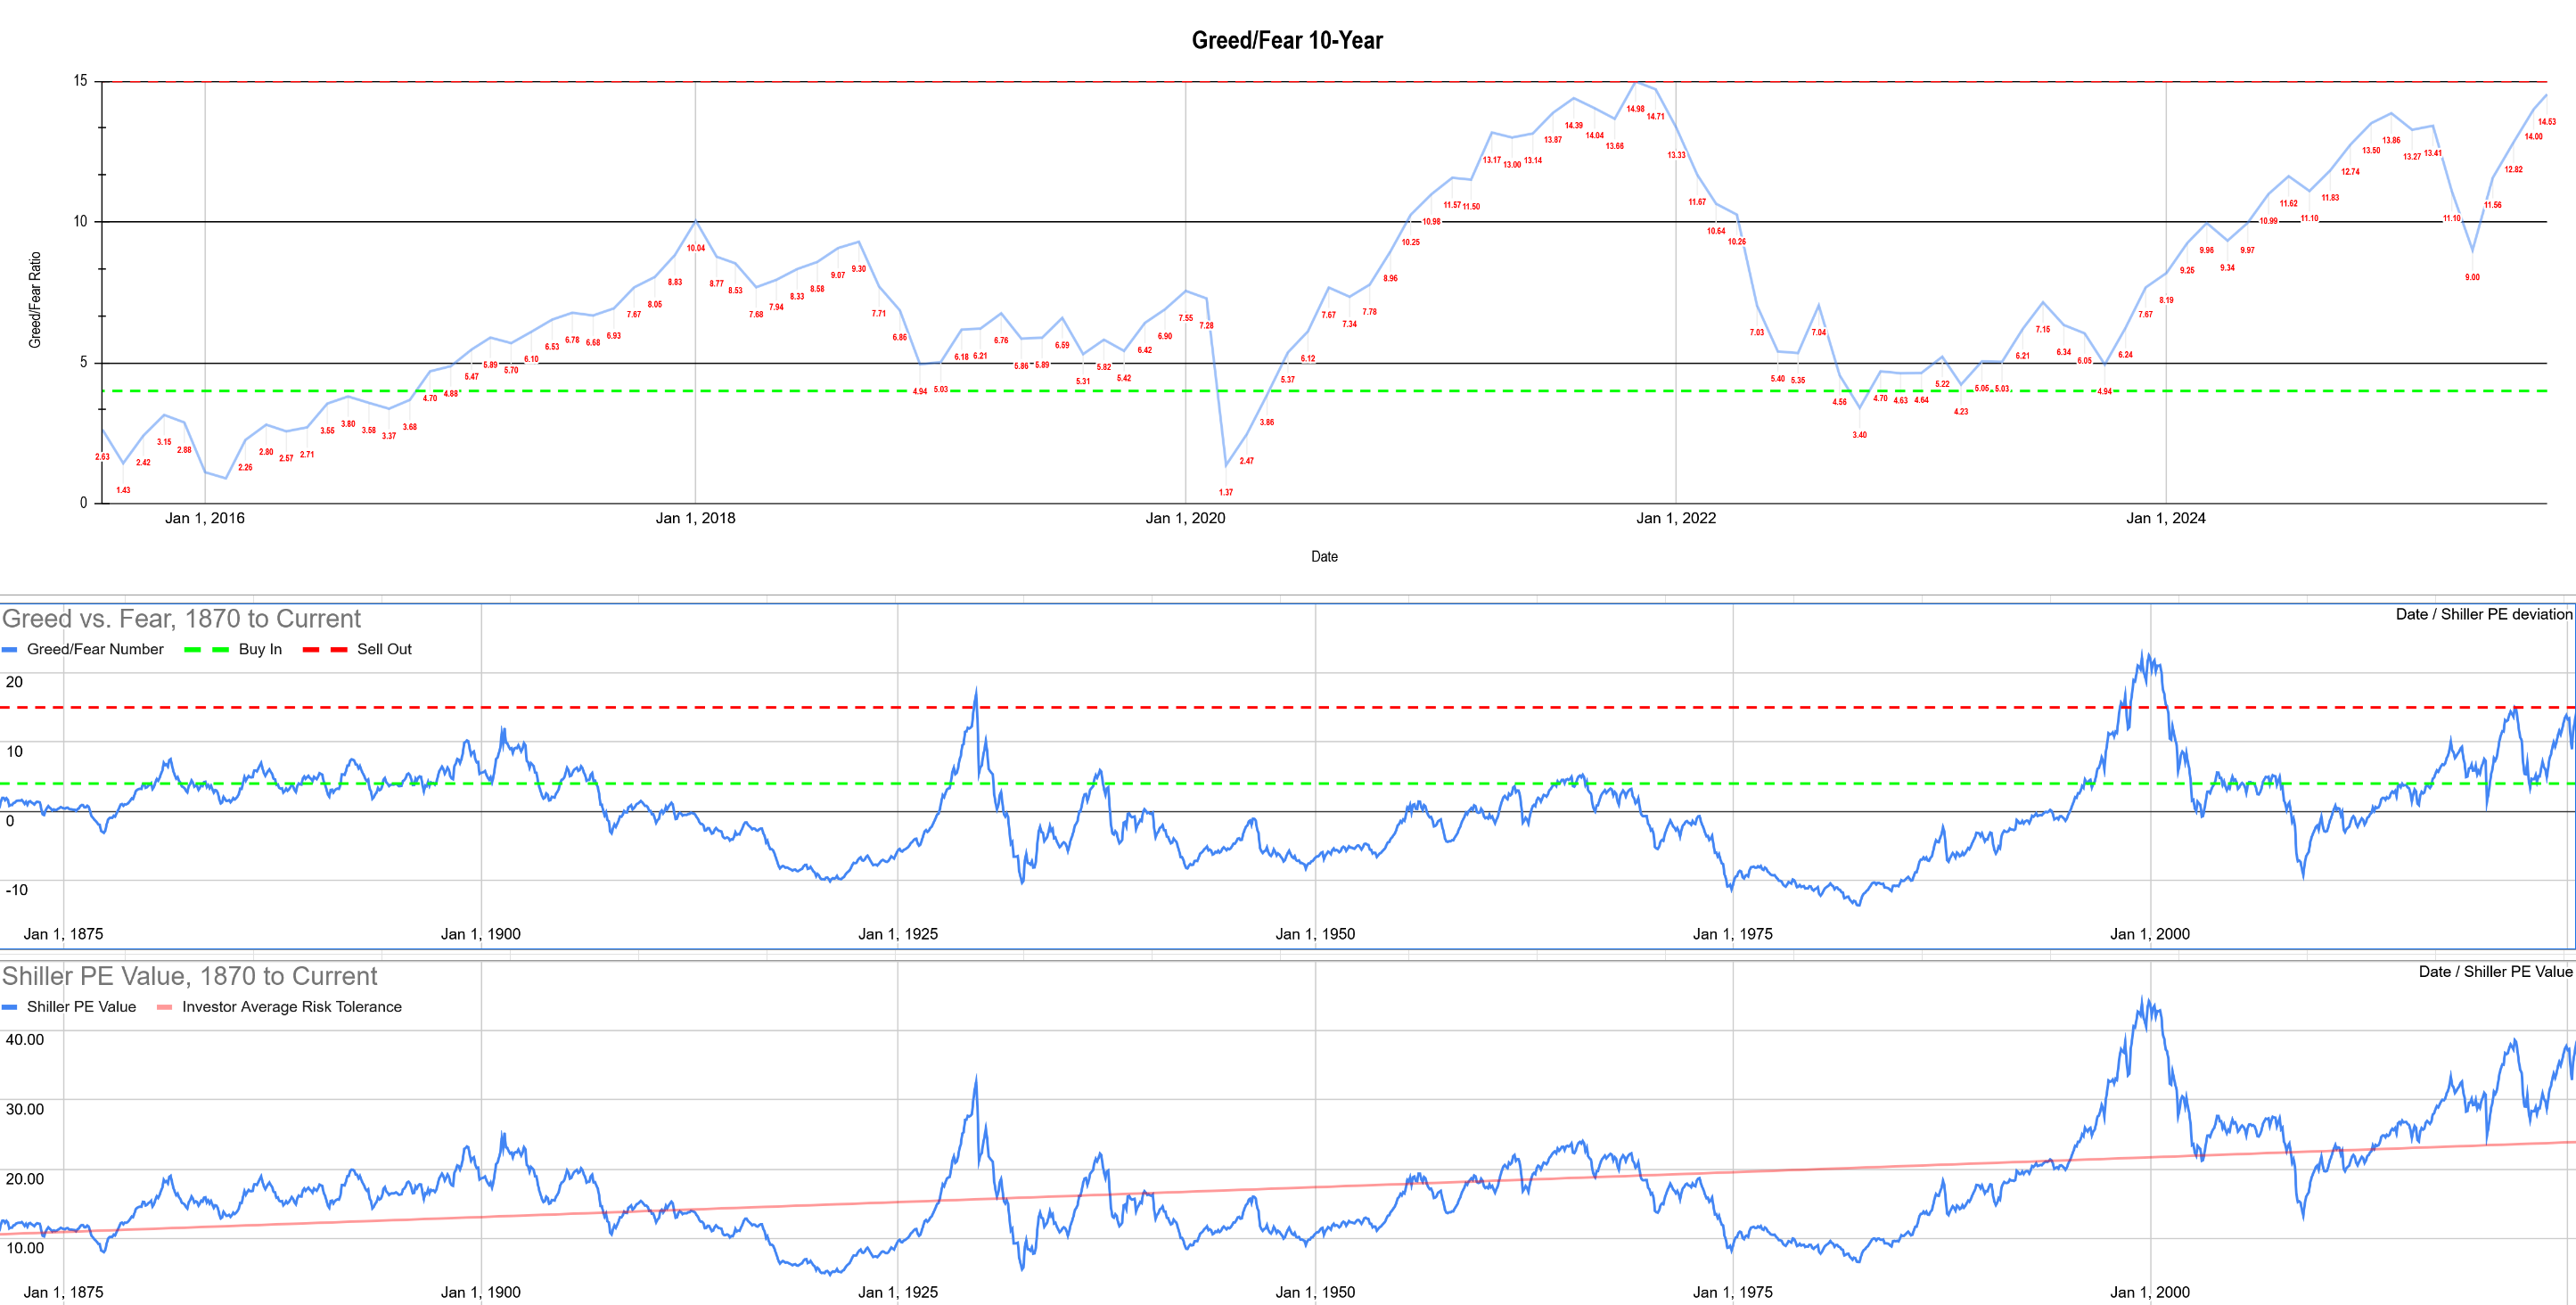Click the pink swatch beside 'Investor Average Risk Tolerance'

click(165, 1008)
